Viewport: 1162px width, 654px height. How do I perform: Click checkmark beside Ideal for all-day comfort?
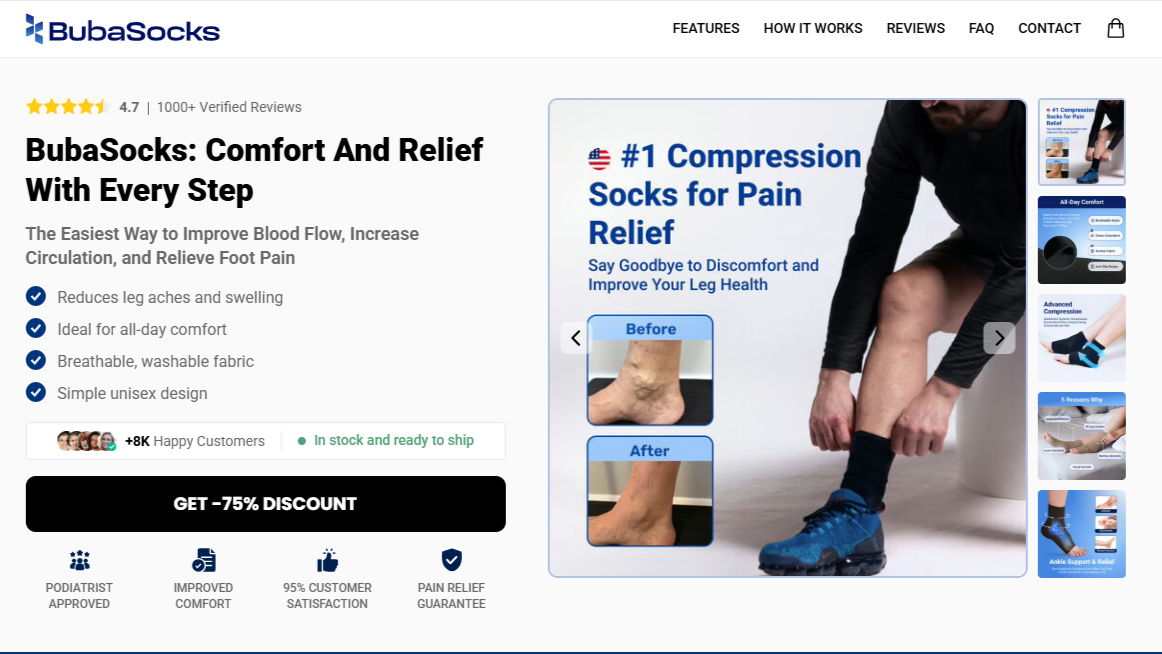click(36, 328)
